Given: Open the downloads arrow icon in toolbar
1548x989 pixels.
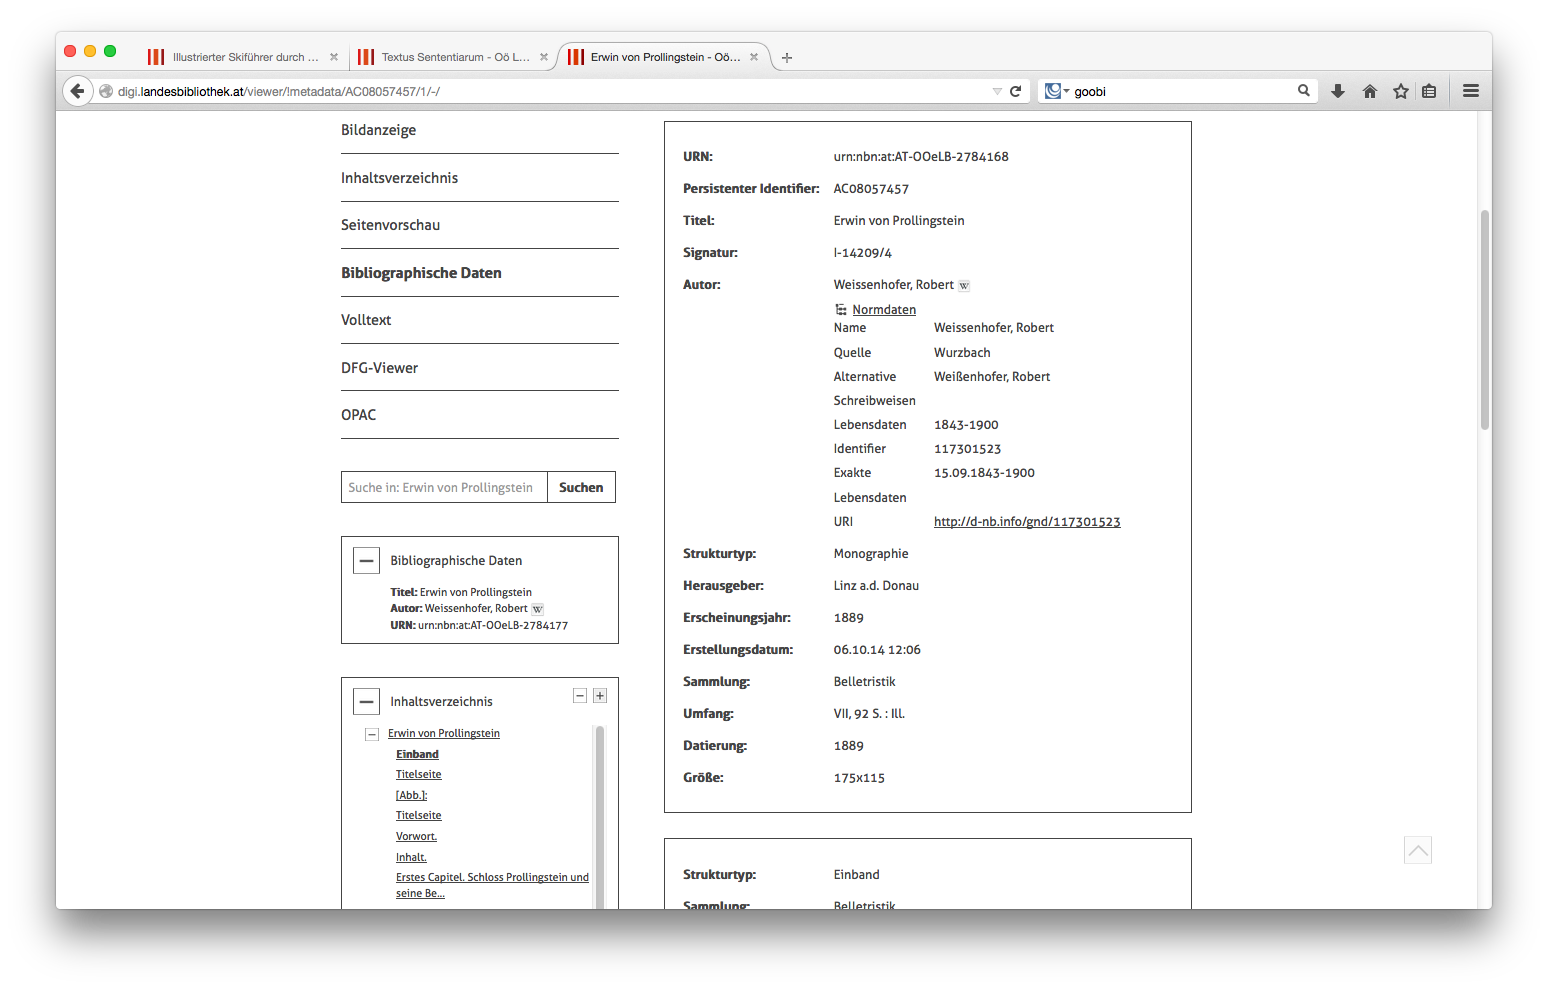Looking at the screenshot, I should [1338, 91].
